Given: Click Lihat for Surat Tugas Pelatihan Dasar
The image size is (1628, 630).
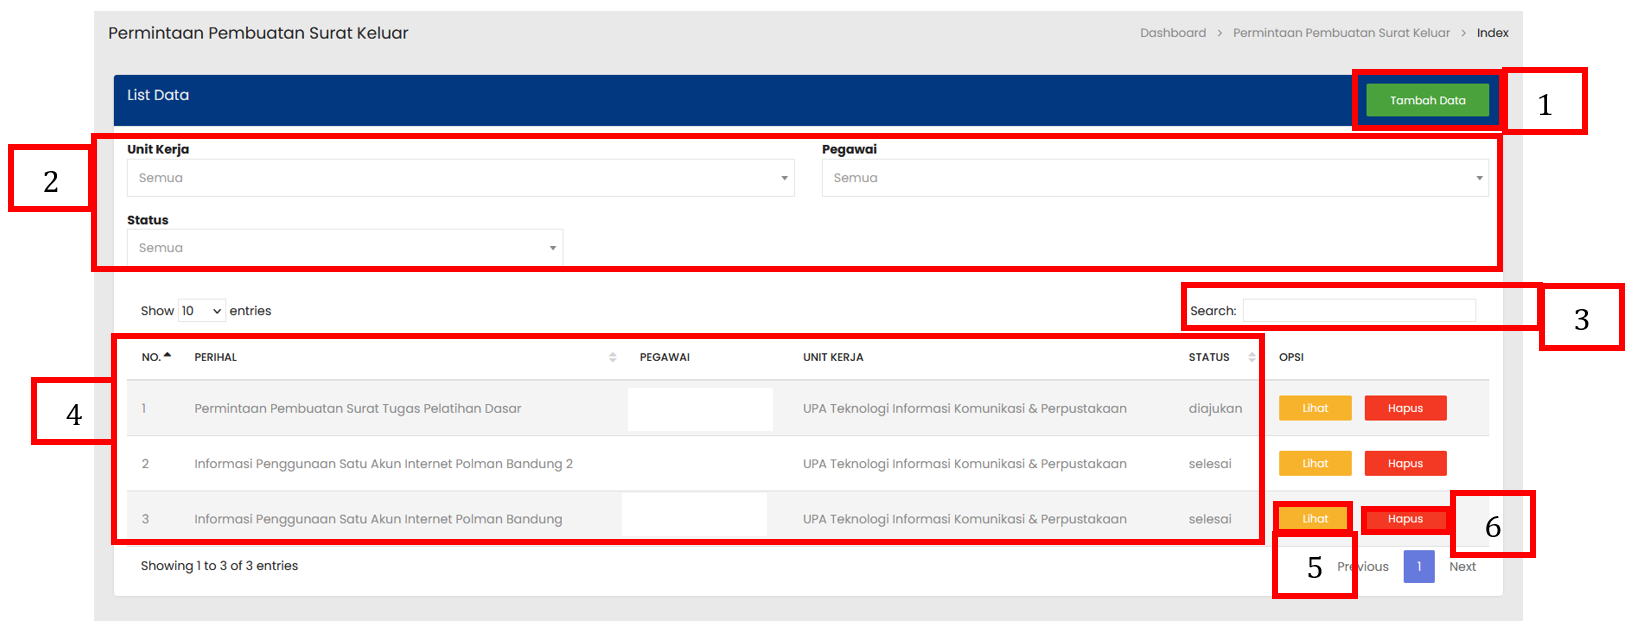Looking at the screenshot, I should tap(1315, 408).
